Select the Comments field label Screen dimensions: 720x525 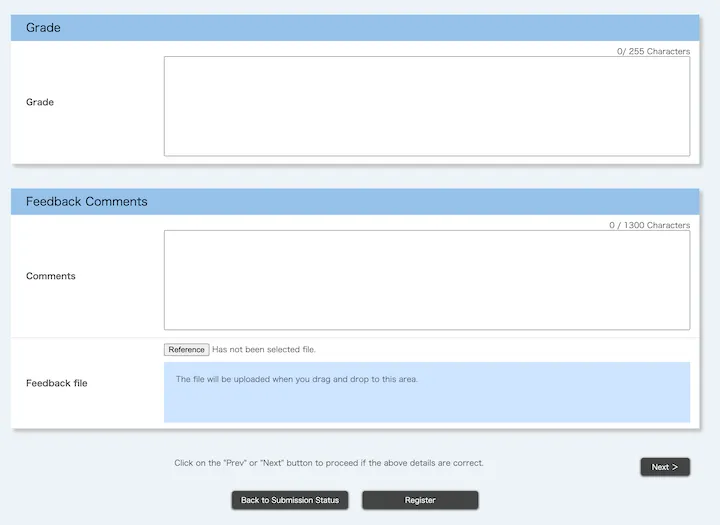point(51,276)
